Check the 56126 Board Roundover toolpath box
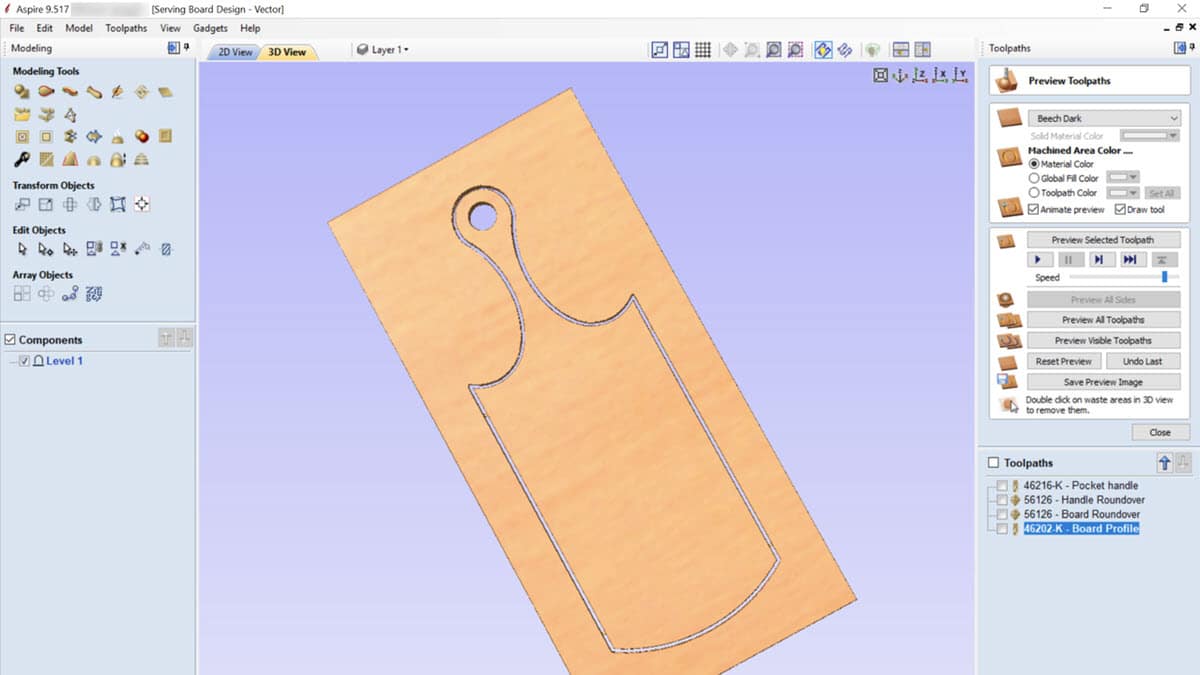Image resolution: width=1200 pixels, height=675 pixels. [x=1003, y=514]
